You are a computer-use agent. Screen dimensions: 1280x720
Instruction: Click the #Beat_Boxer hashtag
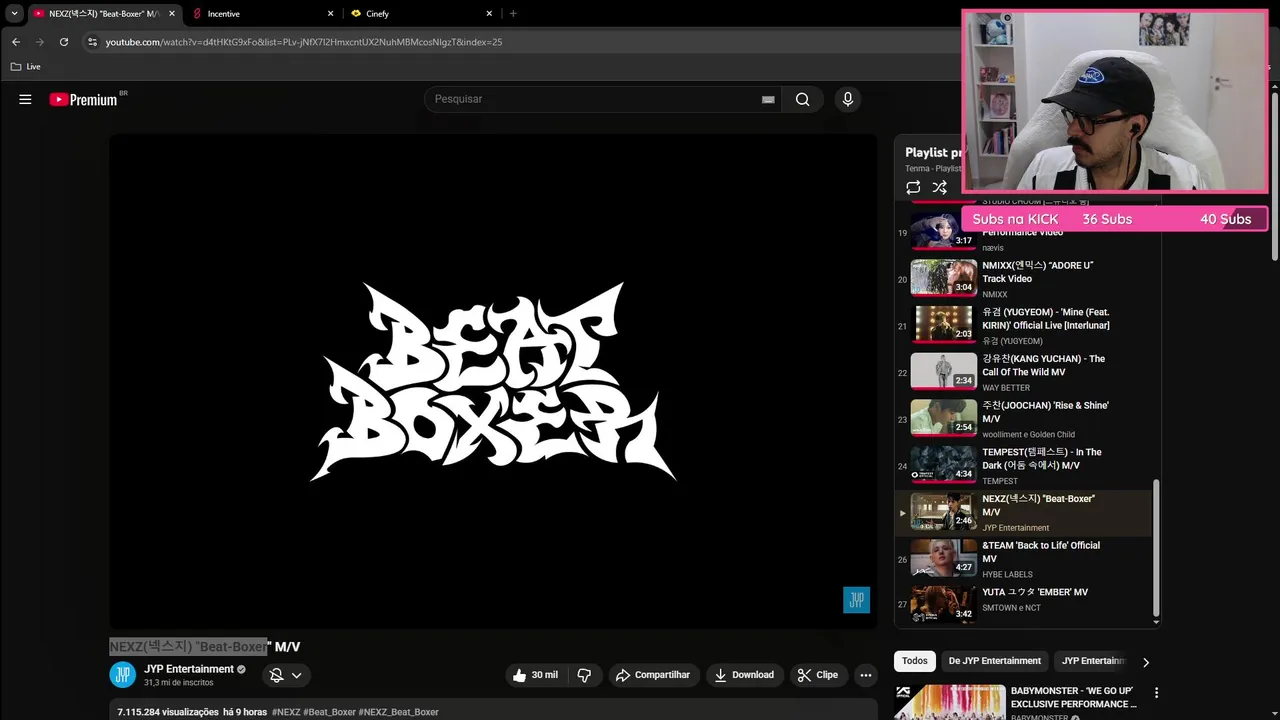[x=330, y=712]
